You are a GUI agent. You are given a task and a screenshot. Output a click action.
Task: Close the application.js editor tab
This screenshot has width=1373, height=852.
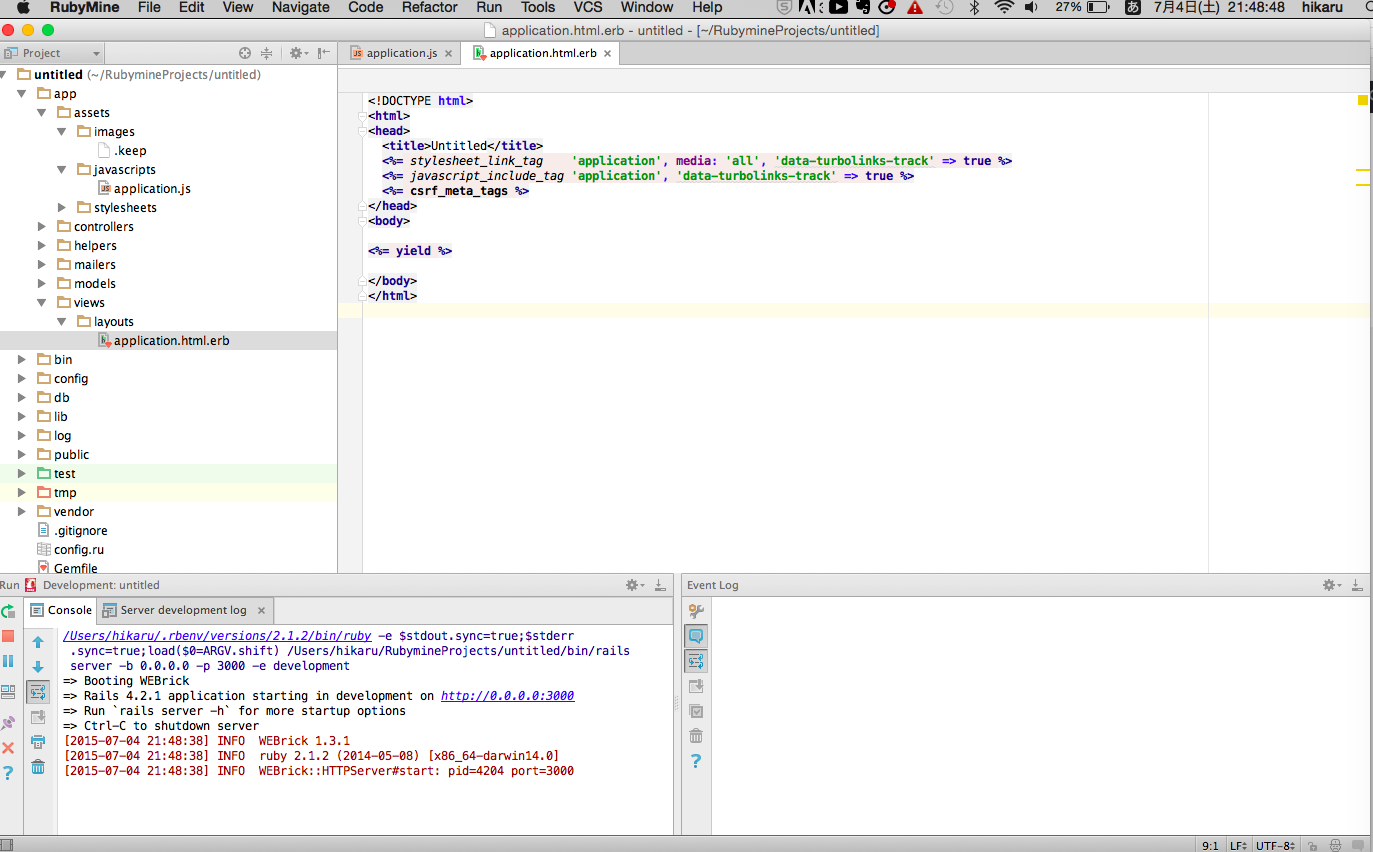click(448, 53)
